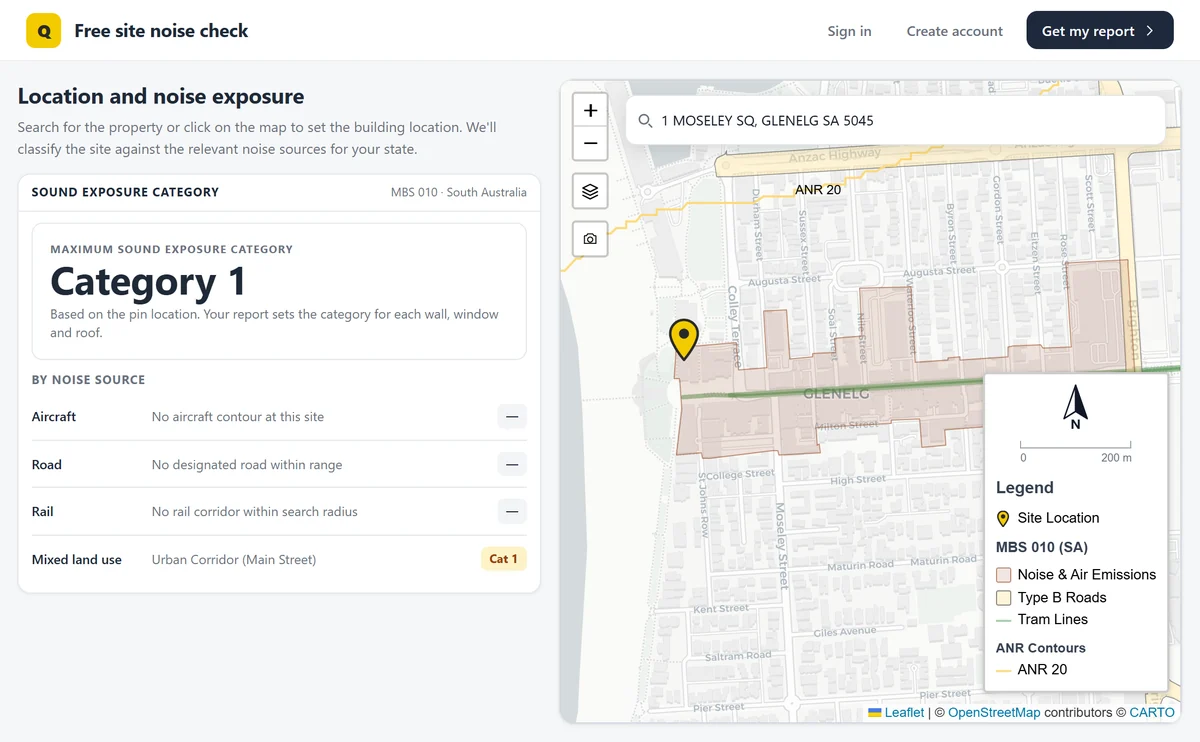The width and height of the screenshot is (1200, 742).
Task: Open the Create account link
Action: click(954, 31)
